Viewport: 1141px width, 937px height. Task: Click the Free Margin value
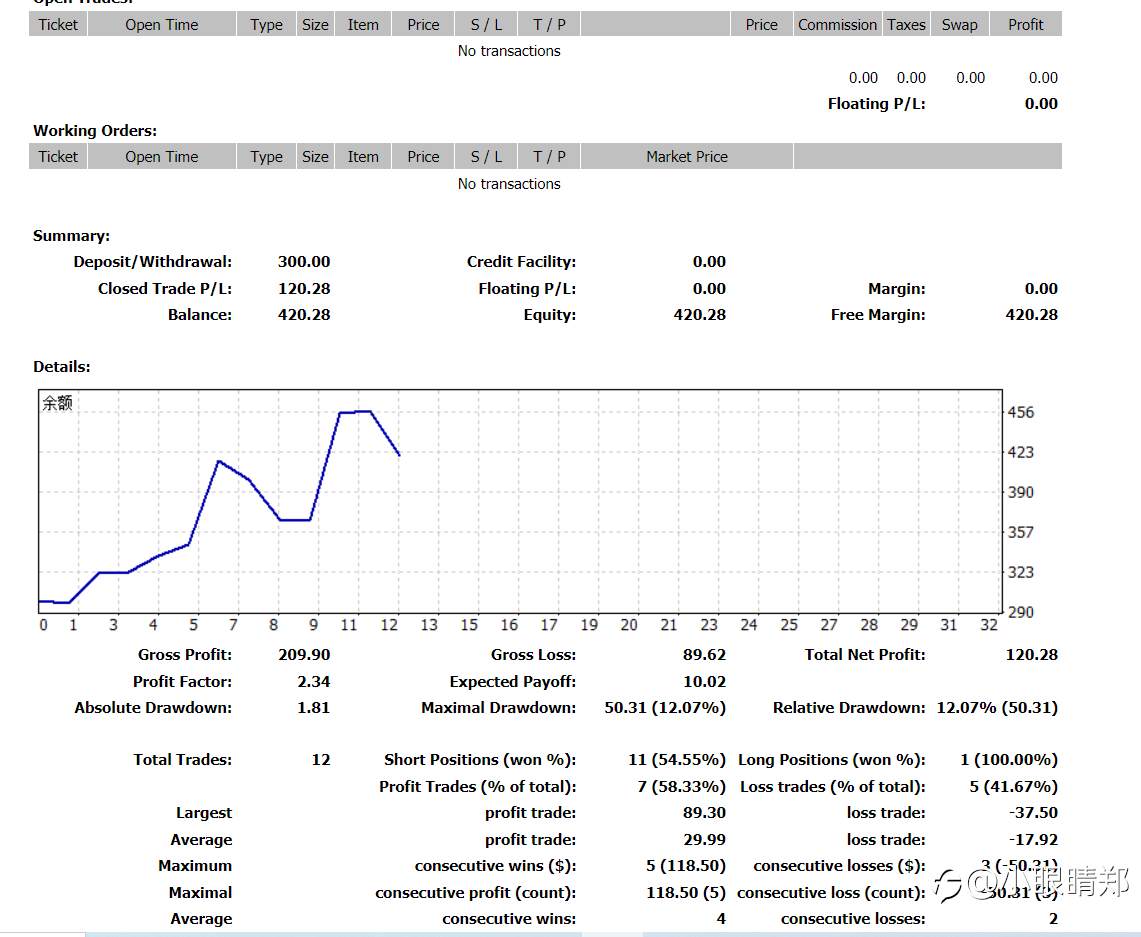[1032, 315]
